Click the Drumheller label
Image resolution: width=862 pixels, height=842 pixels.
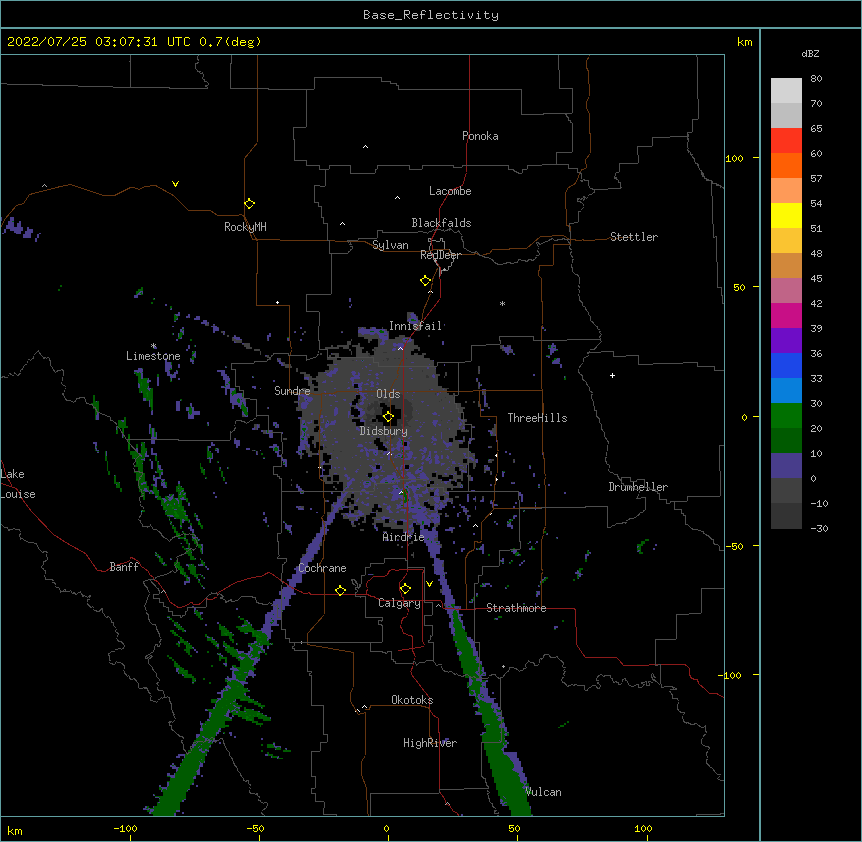[638, 487]
